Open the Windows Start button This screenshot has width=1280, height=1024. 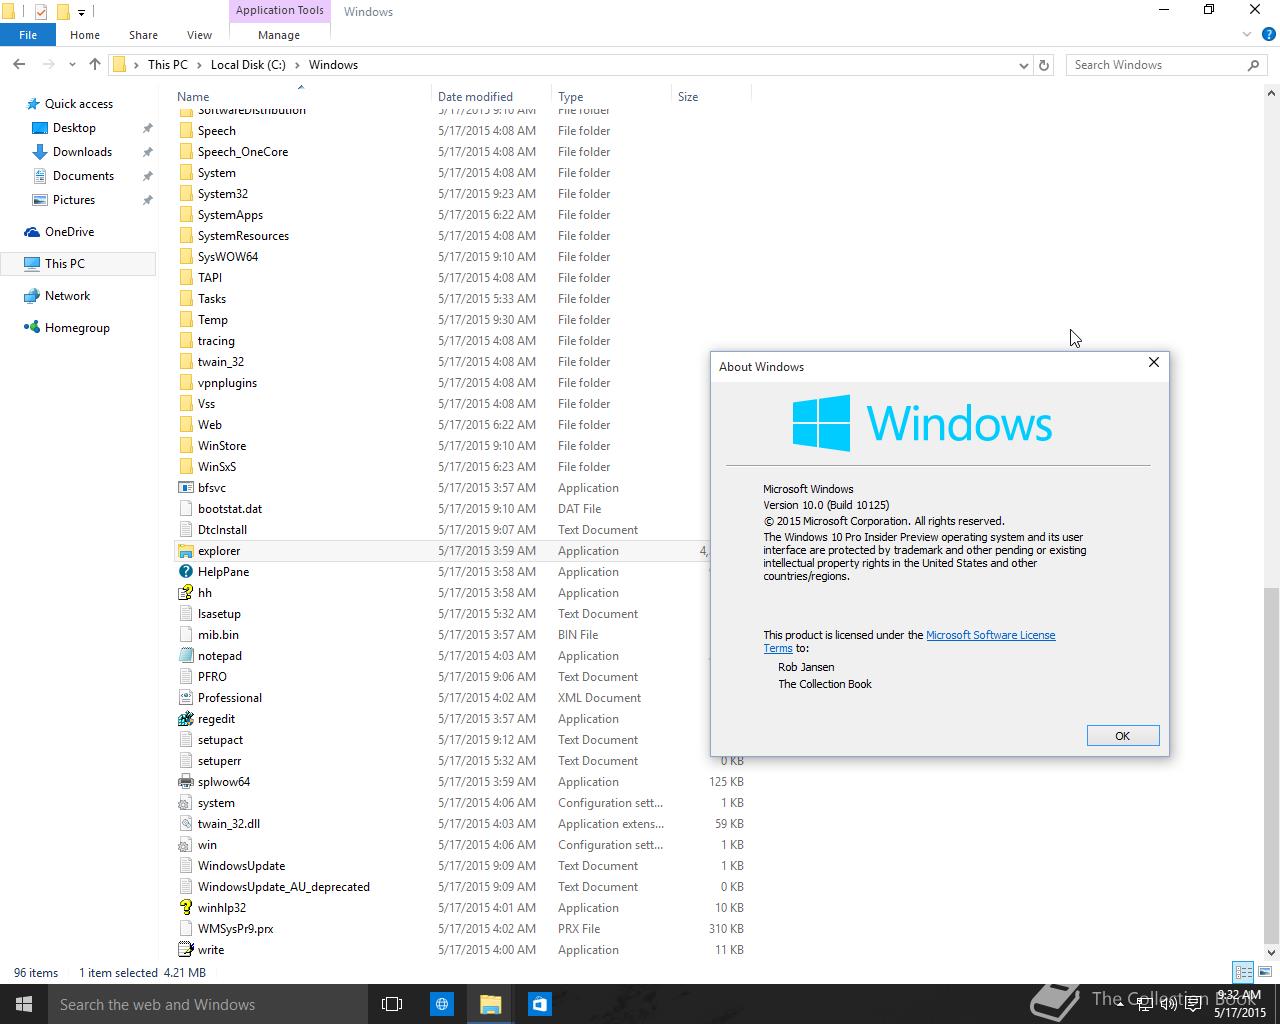click(x=24, y=1004)
